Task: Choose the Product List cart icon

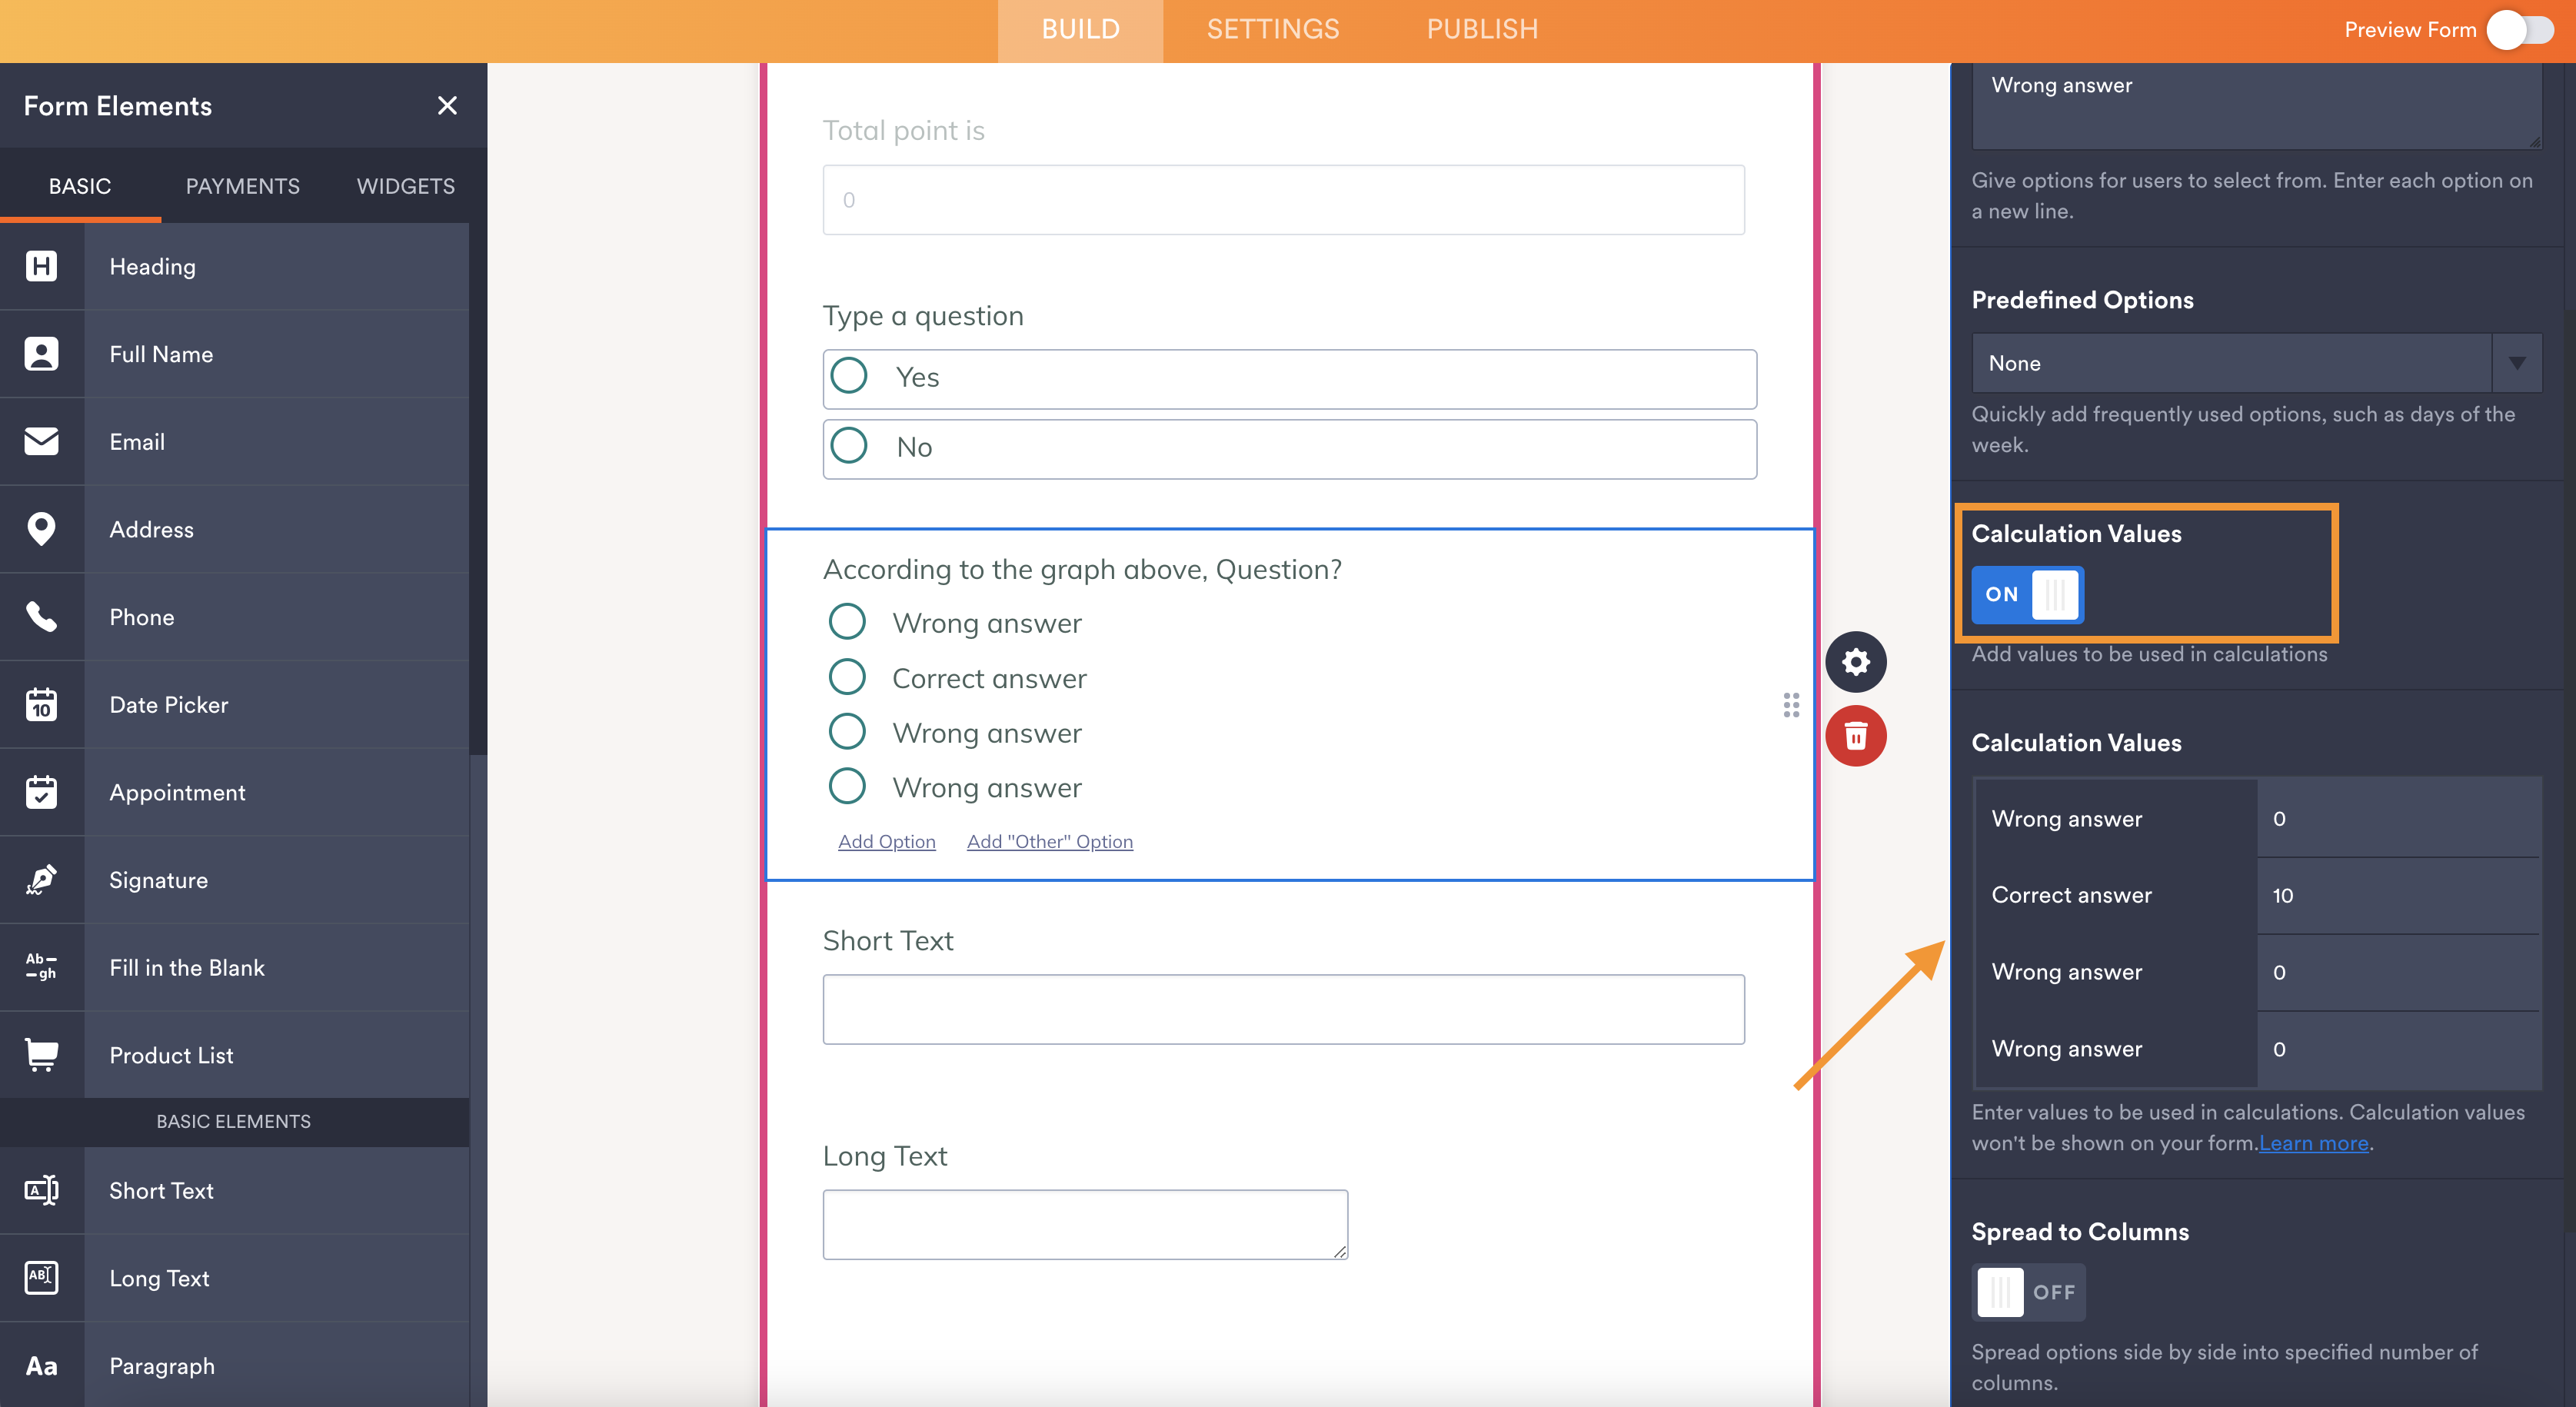Action: pos(41,1055)
